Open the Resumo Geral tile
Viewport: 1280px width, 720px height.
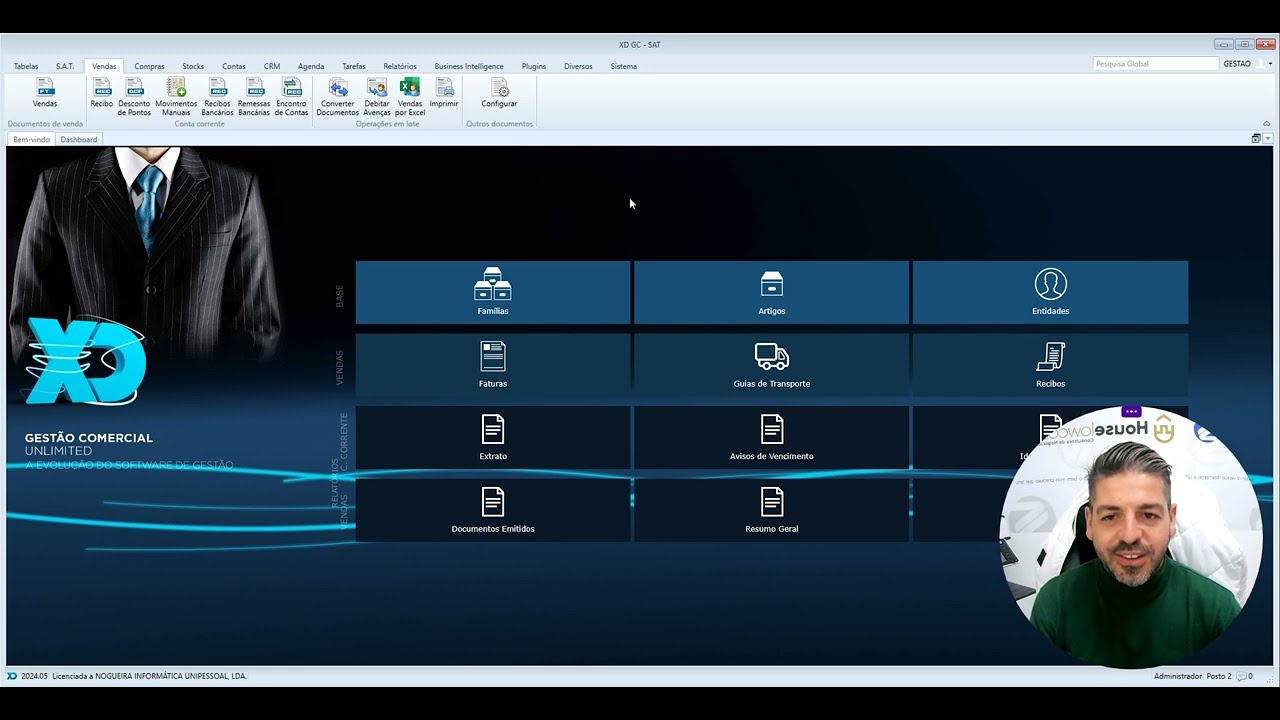772,510
